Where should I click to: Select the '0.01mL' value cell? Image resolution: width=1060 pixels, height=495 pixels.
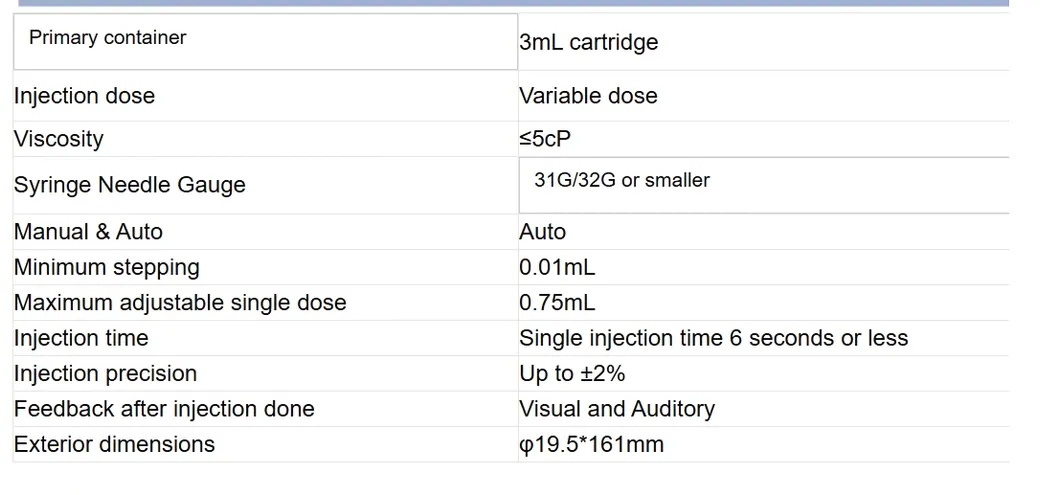[557, 268]
